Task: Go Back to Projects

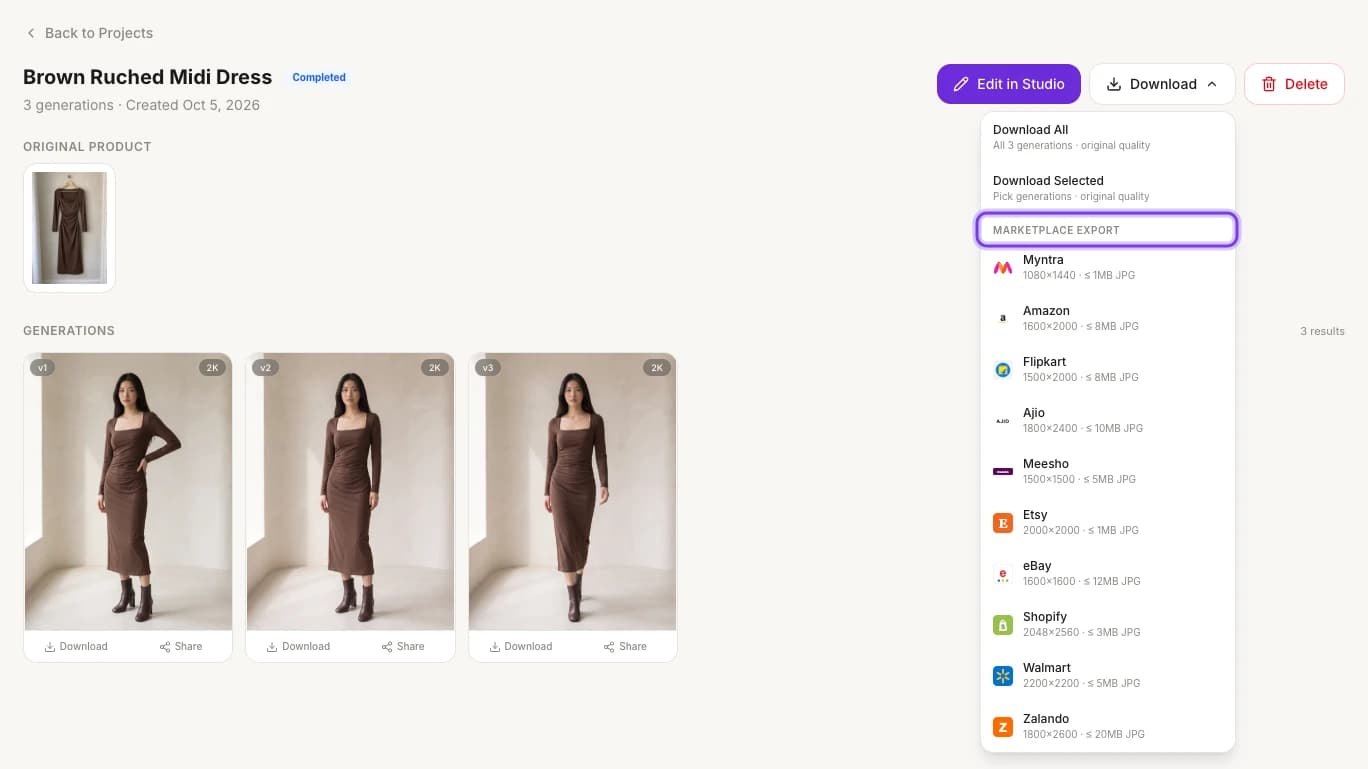Action: 89,33
